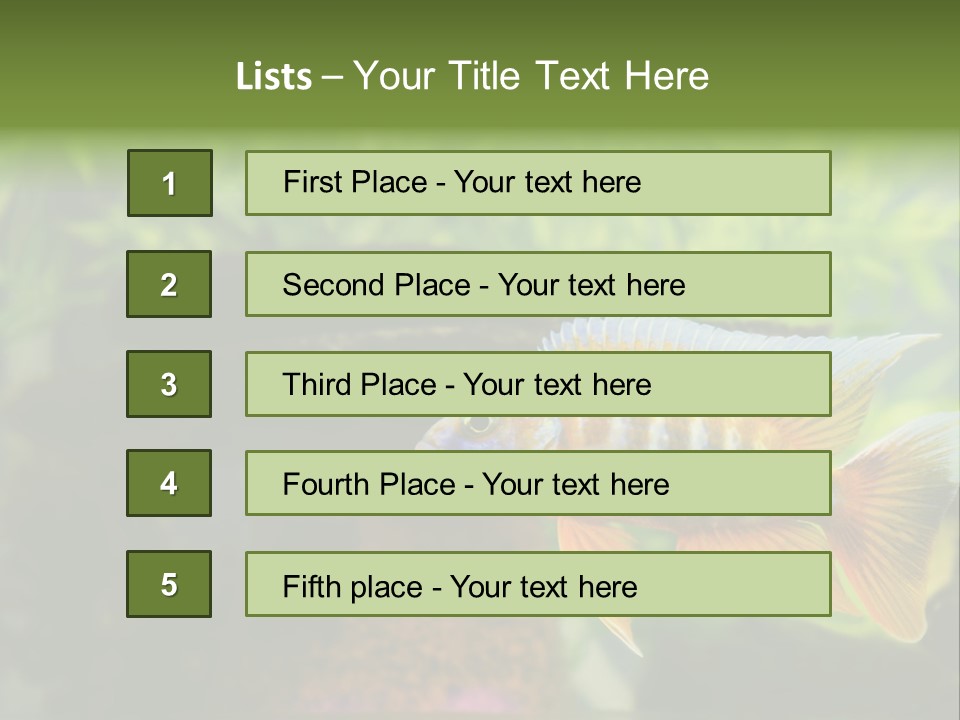This screenshot has height=720, width=960.
Task: Click the bold word Lists in title
Action: (x=274, y=76)
